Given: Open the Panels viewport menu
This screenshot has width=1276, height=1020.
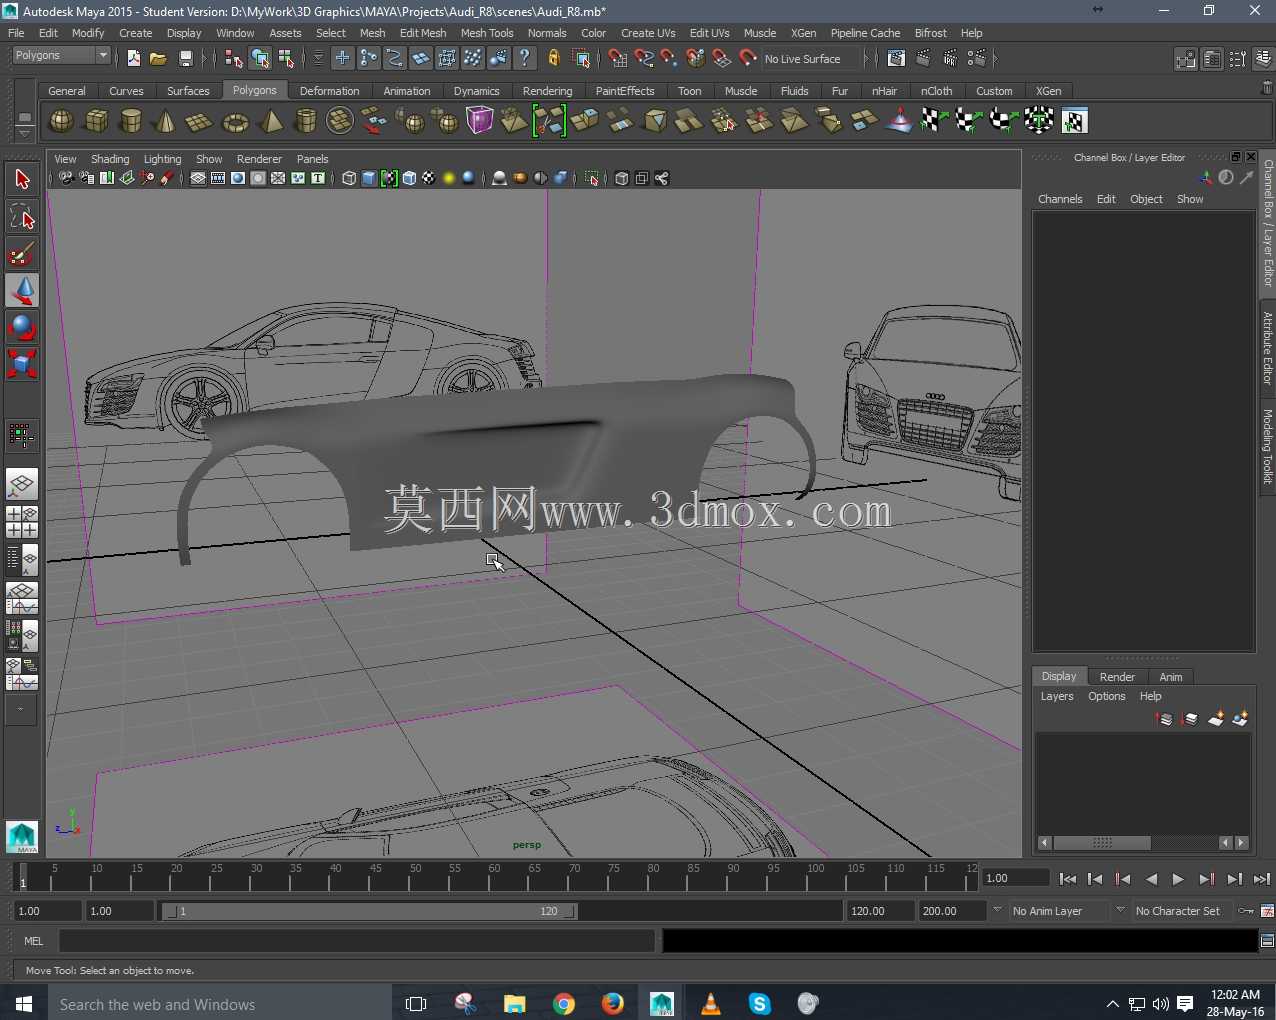Looking at the screenshot, I should click(312, 159).
